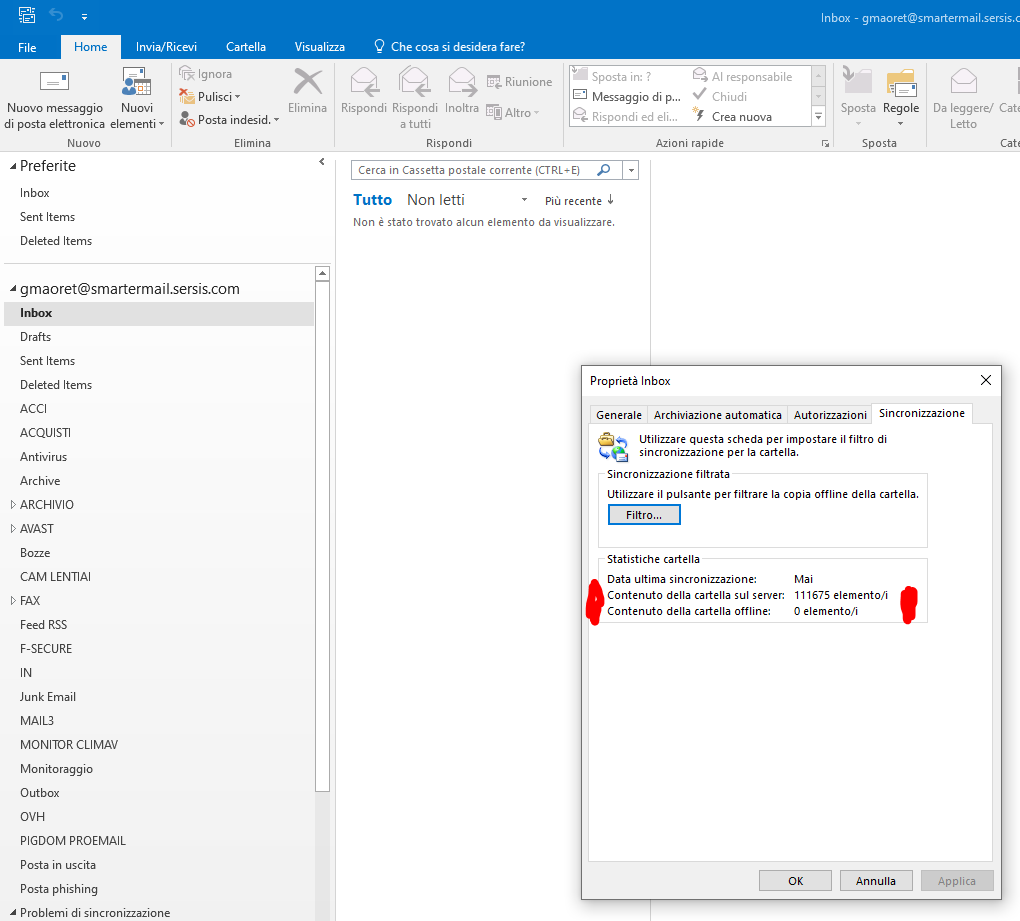Click in the Cerca in Cassetta postale field
This screenshot has width=1020, height=921.
click(472, 171)
